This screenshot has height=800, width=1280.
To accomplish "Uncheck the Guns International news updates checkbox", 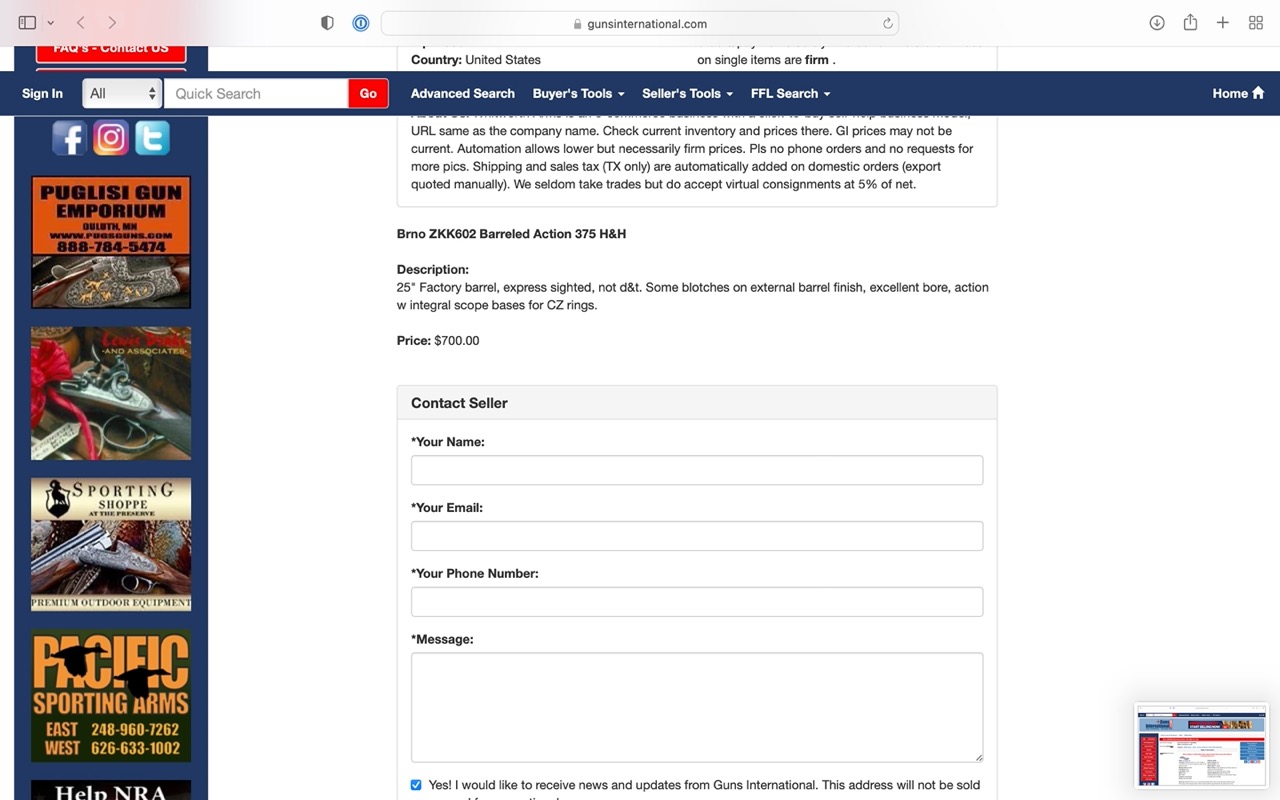I will tap(416, 785).
